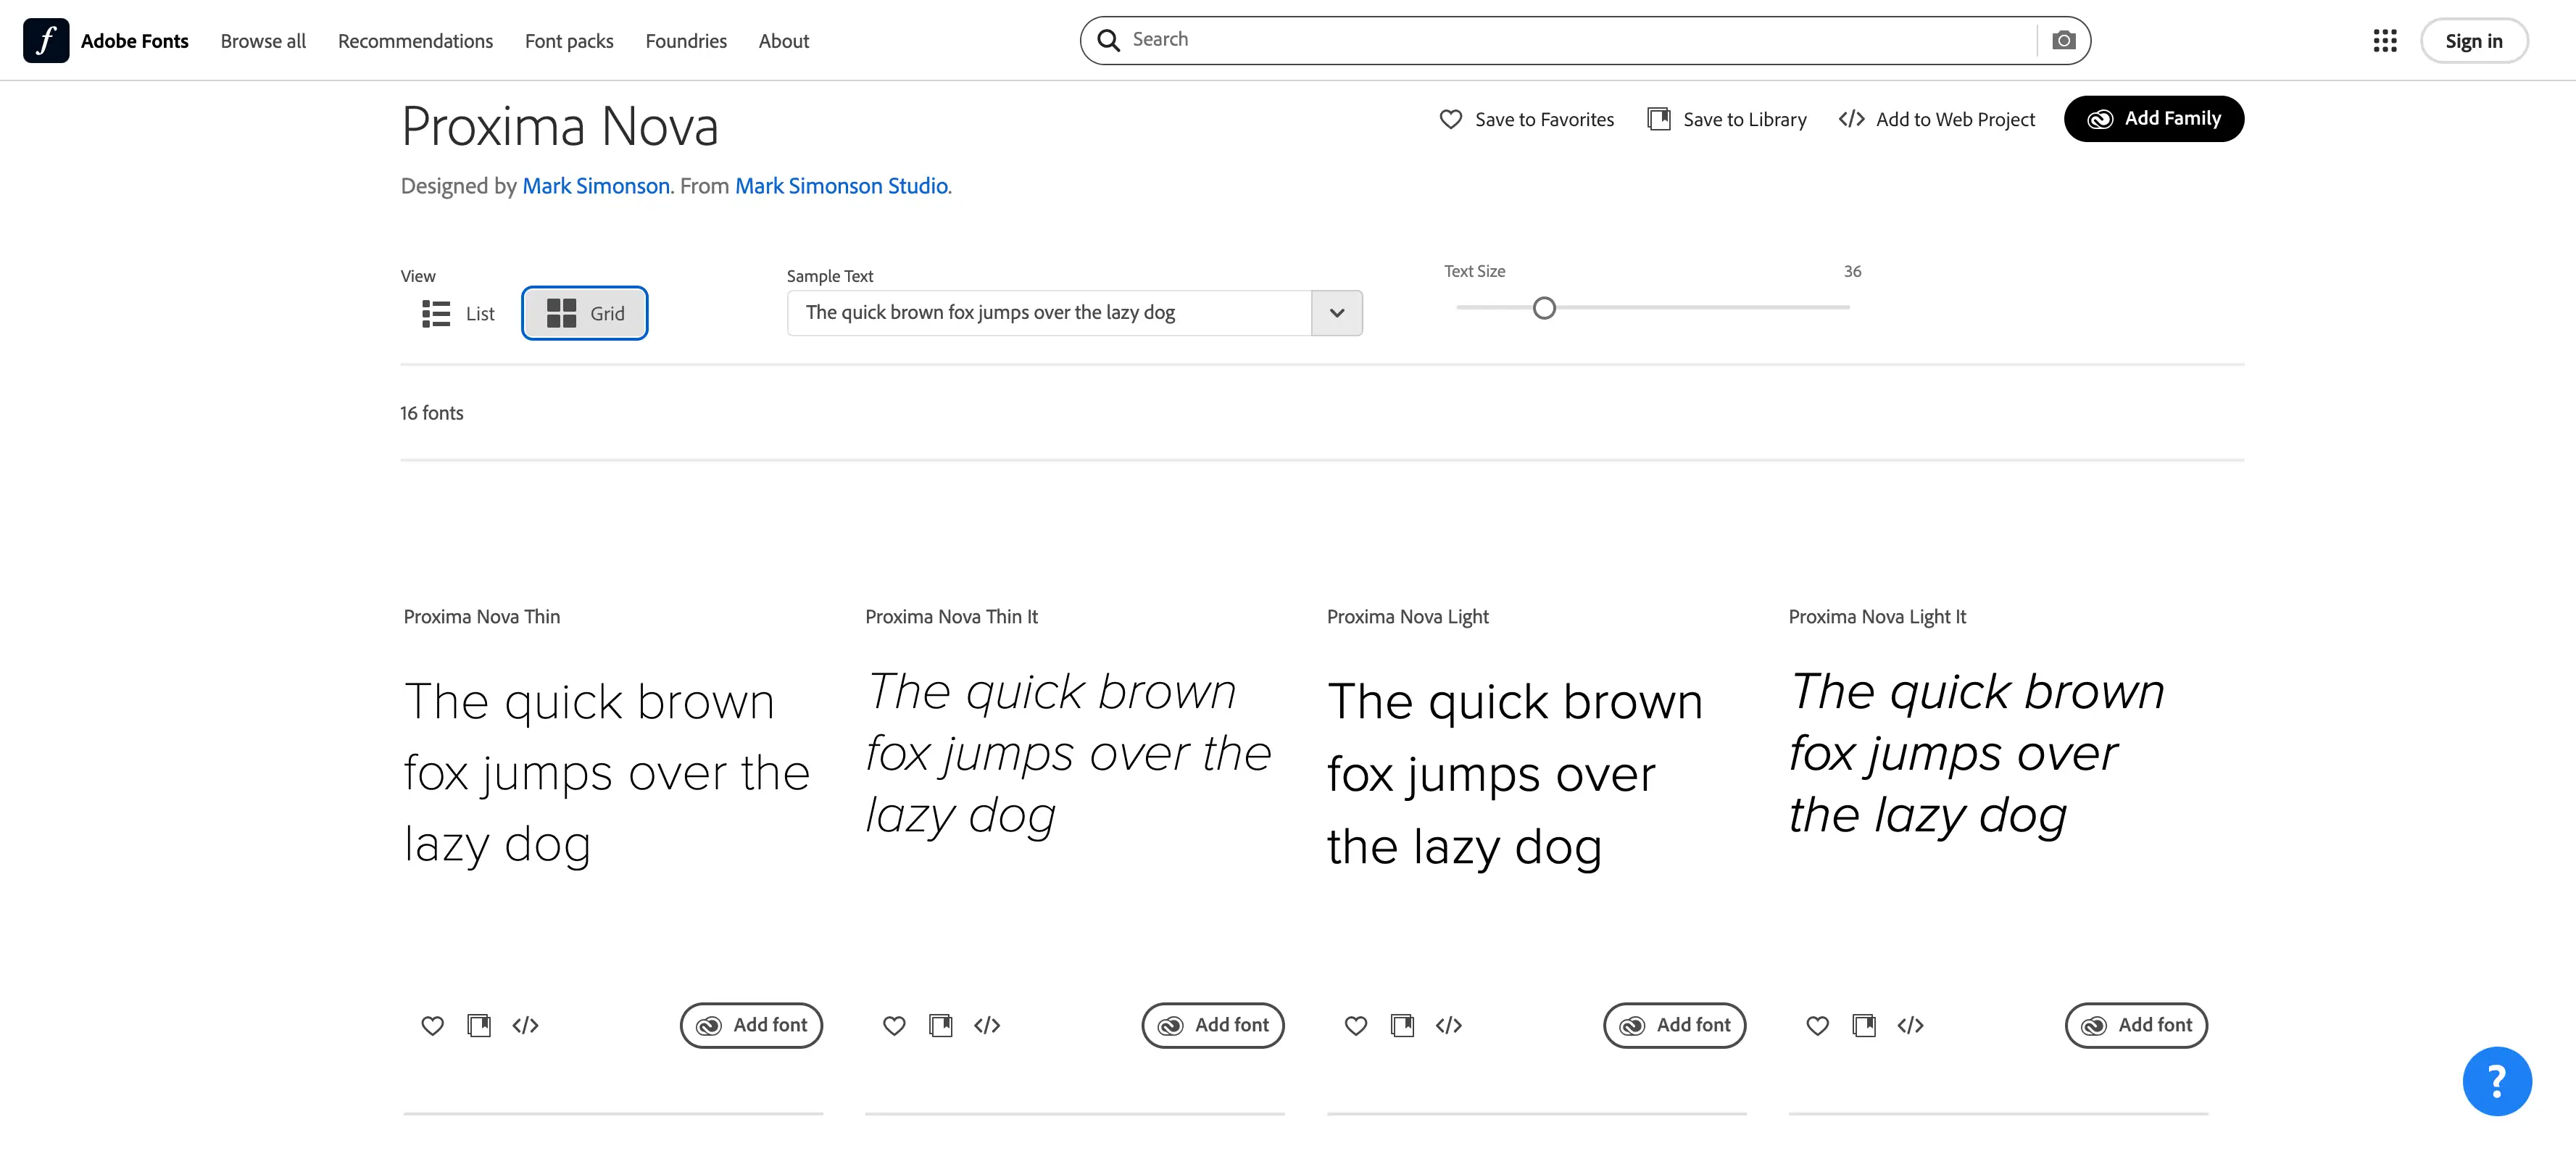2576x1151 pixels.
Task: Click the Sign in button
Action: (x=2474, y=41)
